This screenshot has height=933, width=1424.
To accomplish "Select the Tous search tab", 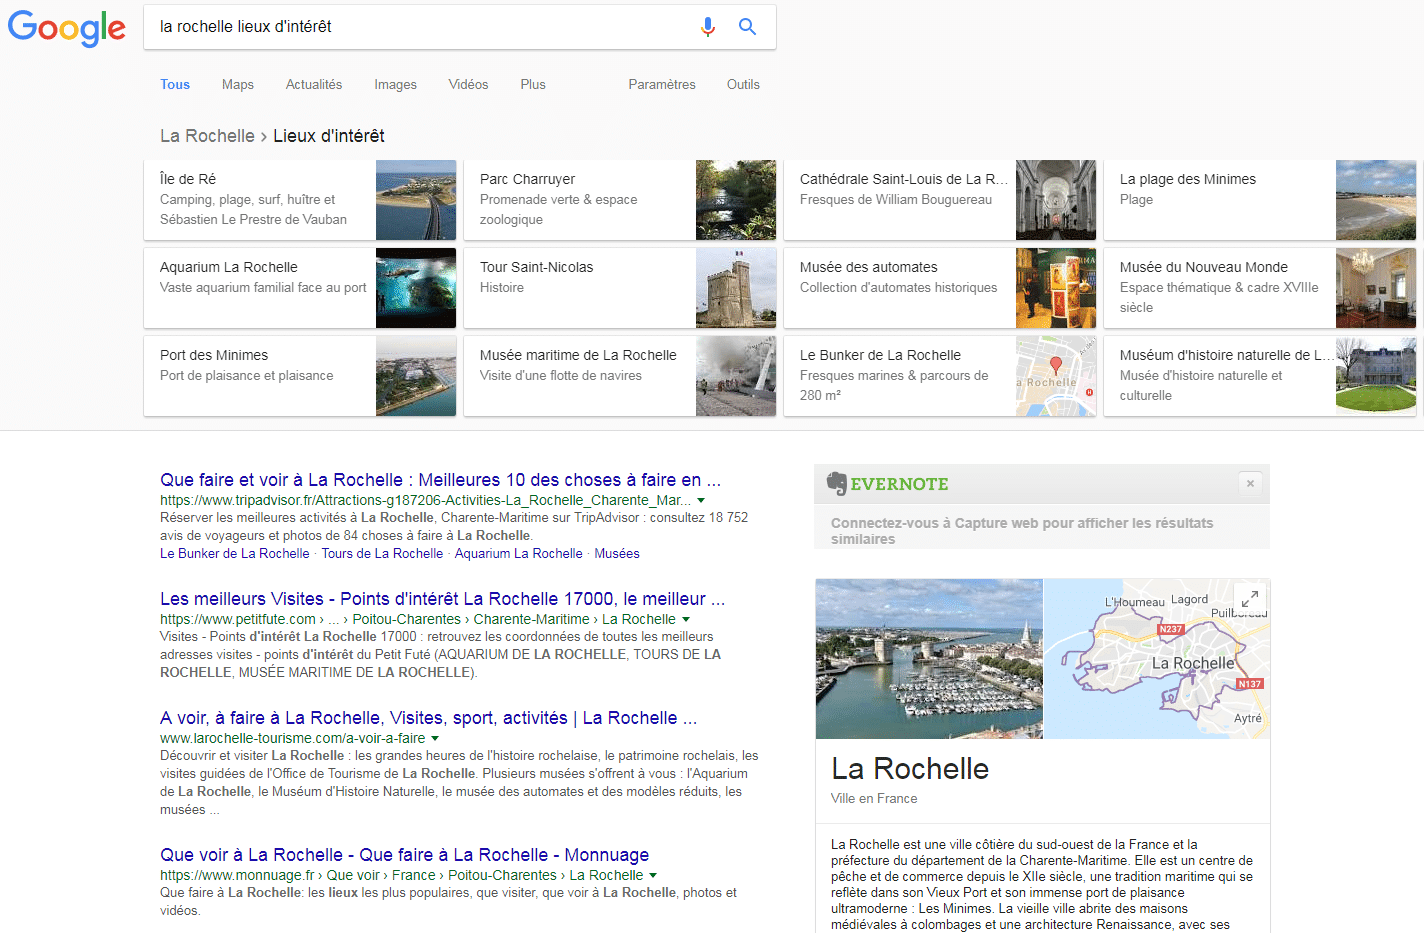I will (x=175, y=85).
